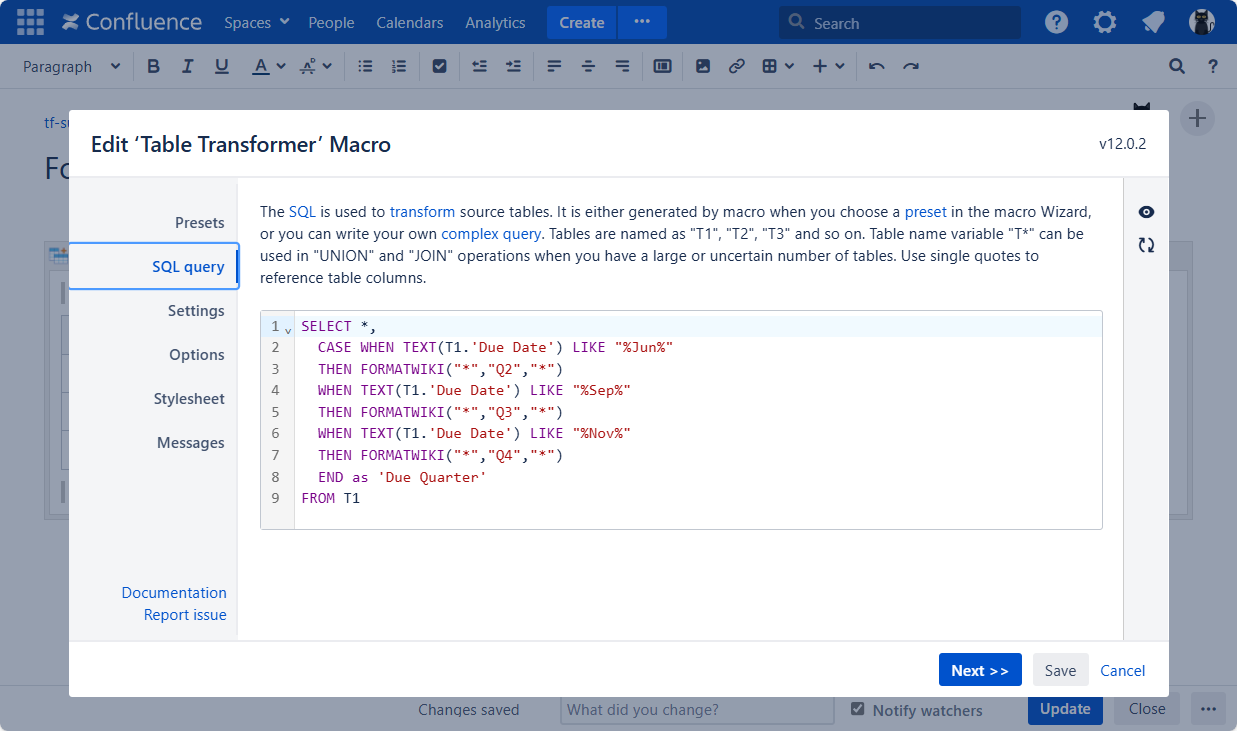
Task: Toggle italic formatting
Action: point(187,65)
